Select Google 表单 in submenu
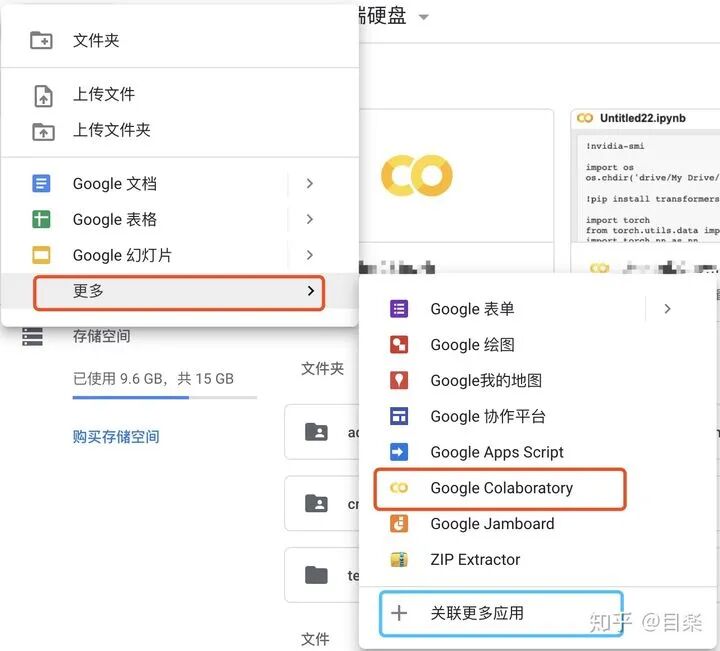This screenshot has width=720, height=651. pyautogui.click(x=537, y=309)
